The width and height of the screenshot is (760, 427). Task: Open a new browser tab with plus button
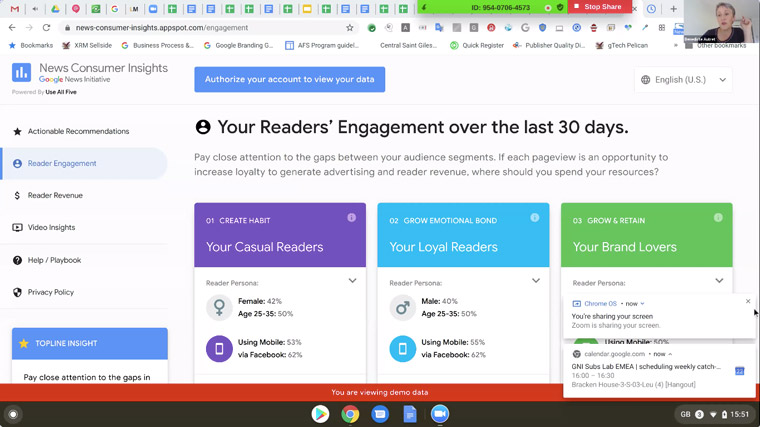pos(673,9)
